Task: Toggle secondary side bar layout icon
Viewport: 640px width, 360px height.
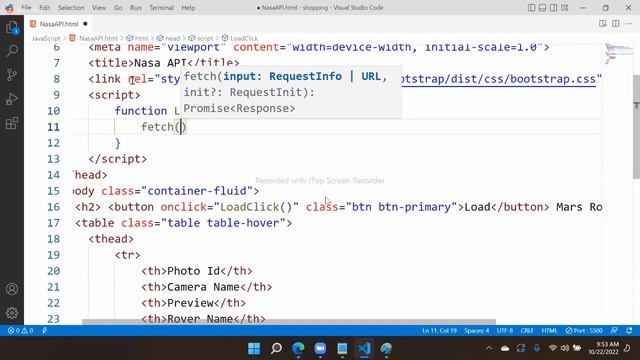Action: pos(553,8)
